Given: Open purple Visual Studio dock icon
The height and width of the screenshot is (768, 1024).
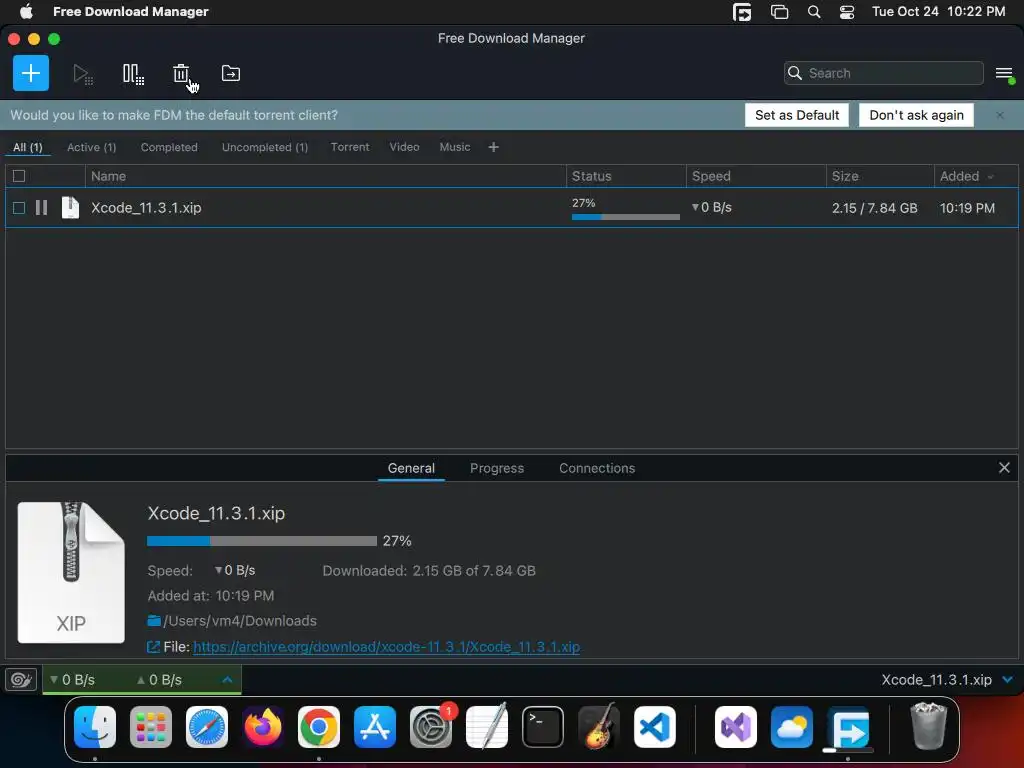Looking at the screenshot, I should [x=736, y=727].
